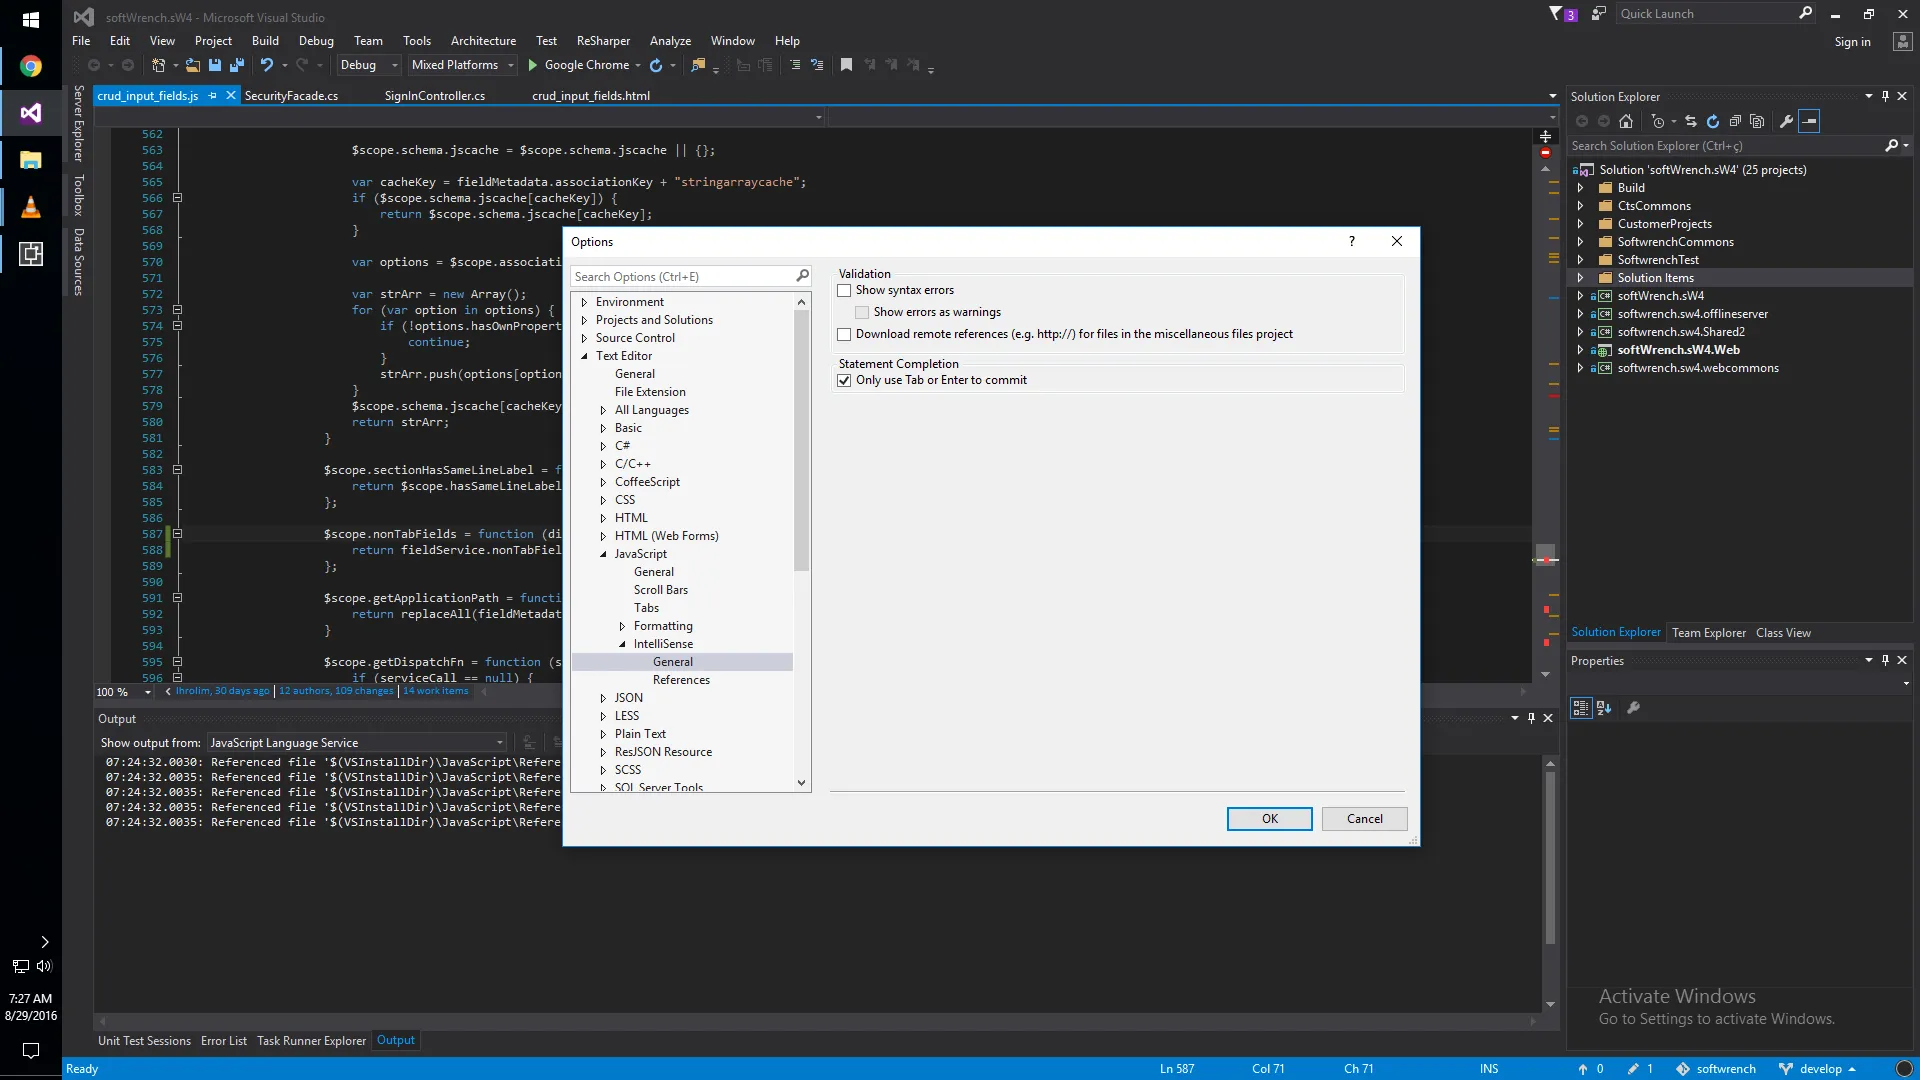
Task: Open Properties wrench in Solution Explorer toolbar
Action: [1787, 122]
